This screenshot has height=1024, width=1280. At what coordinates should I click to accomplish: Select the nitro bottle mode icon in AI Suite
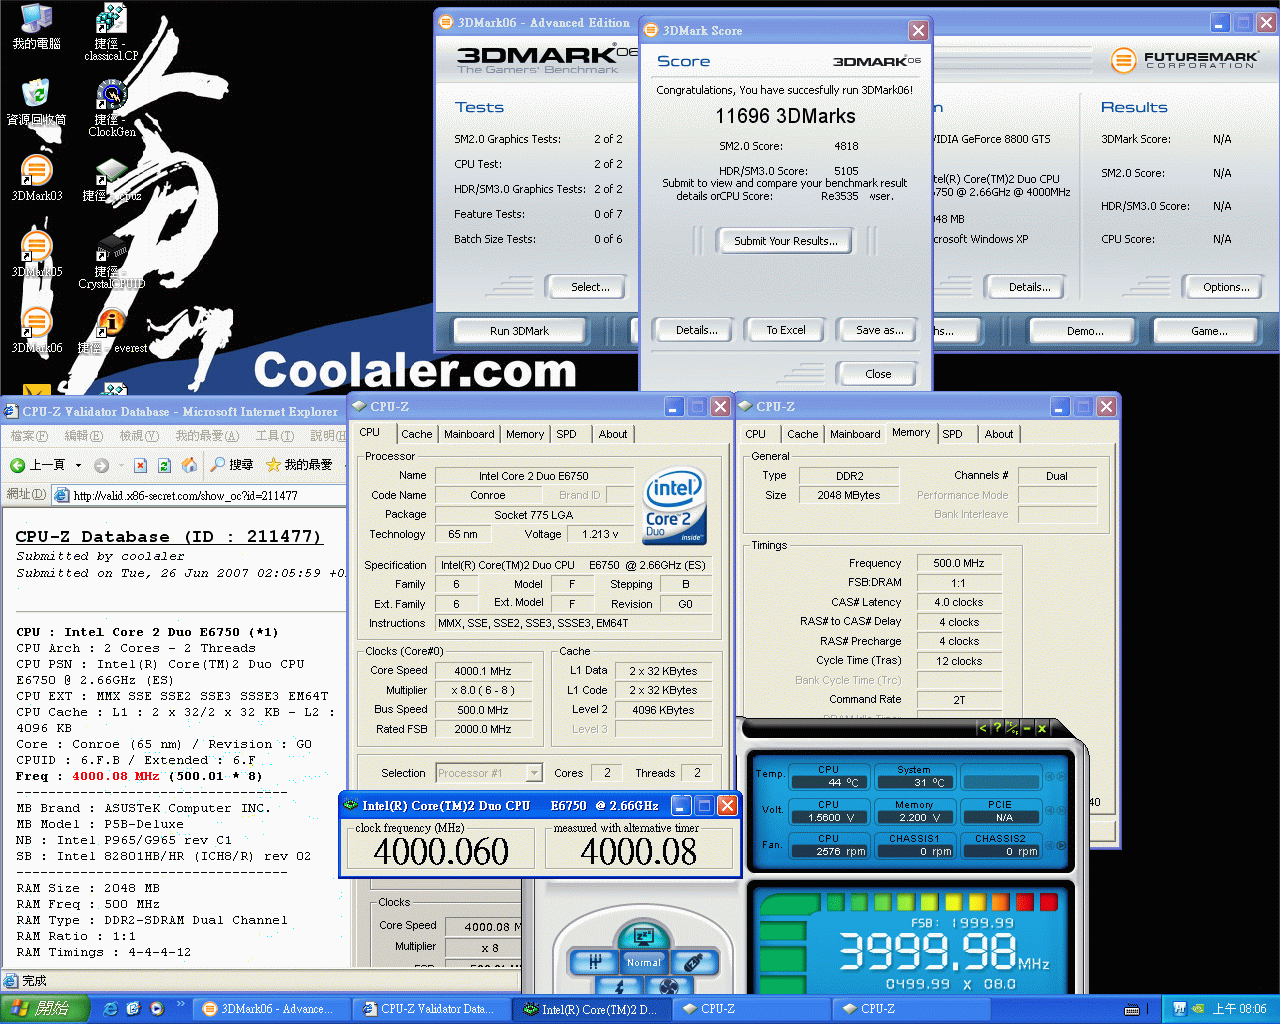pos(694,962)
